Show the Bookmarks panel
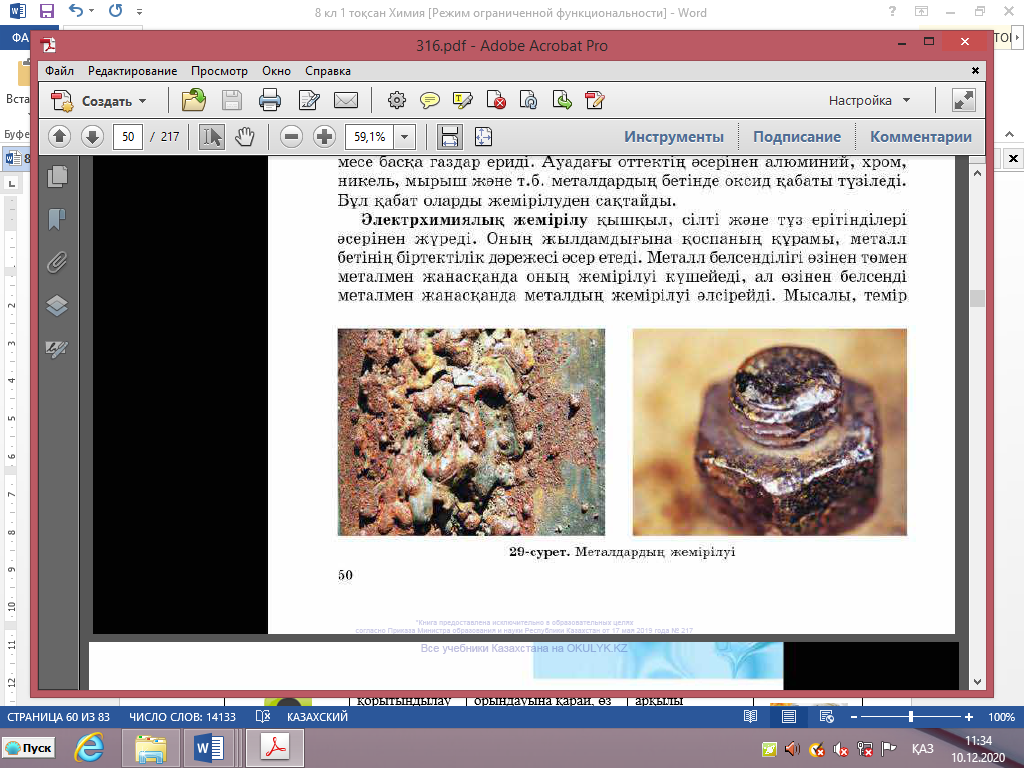 click(57, 219)
